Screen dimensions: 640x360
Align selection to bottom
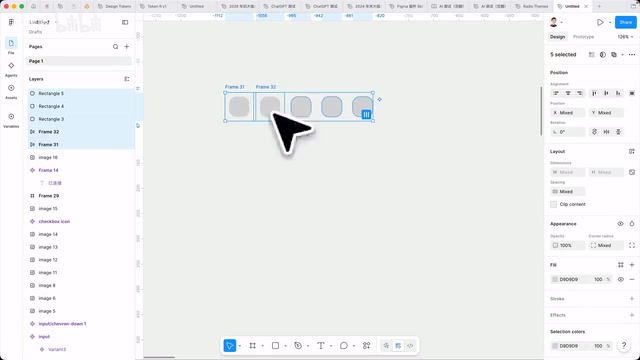click(x=618, y=93)
